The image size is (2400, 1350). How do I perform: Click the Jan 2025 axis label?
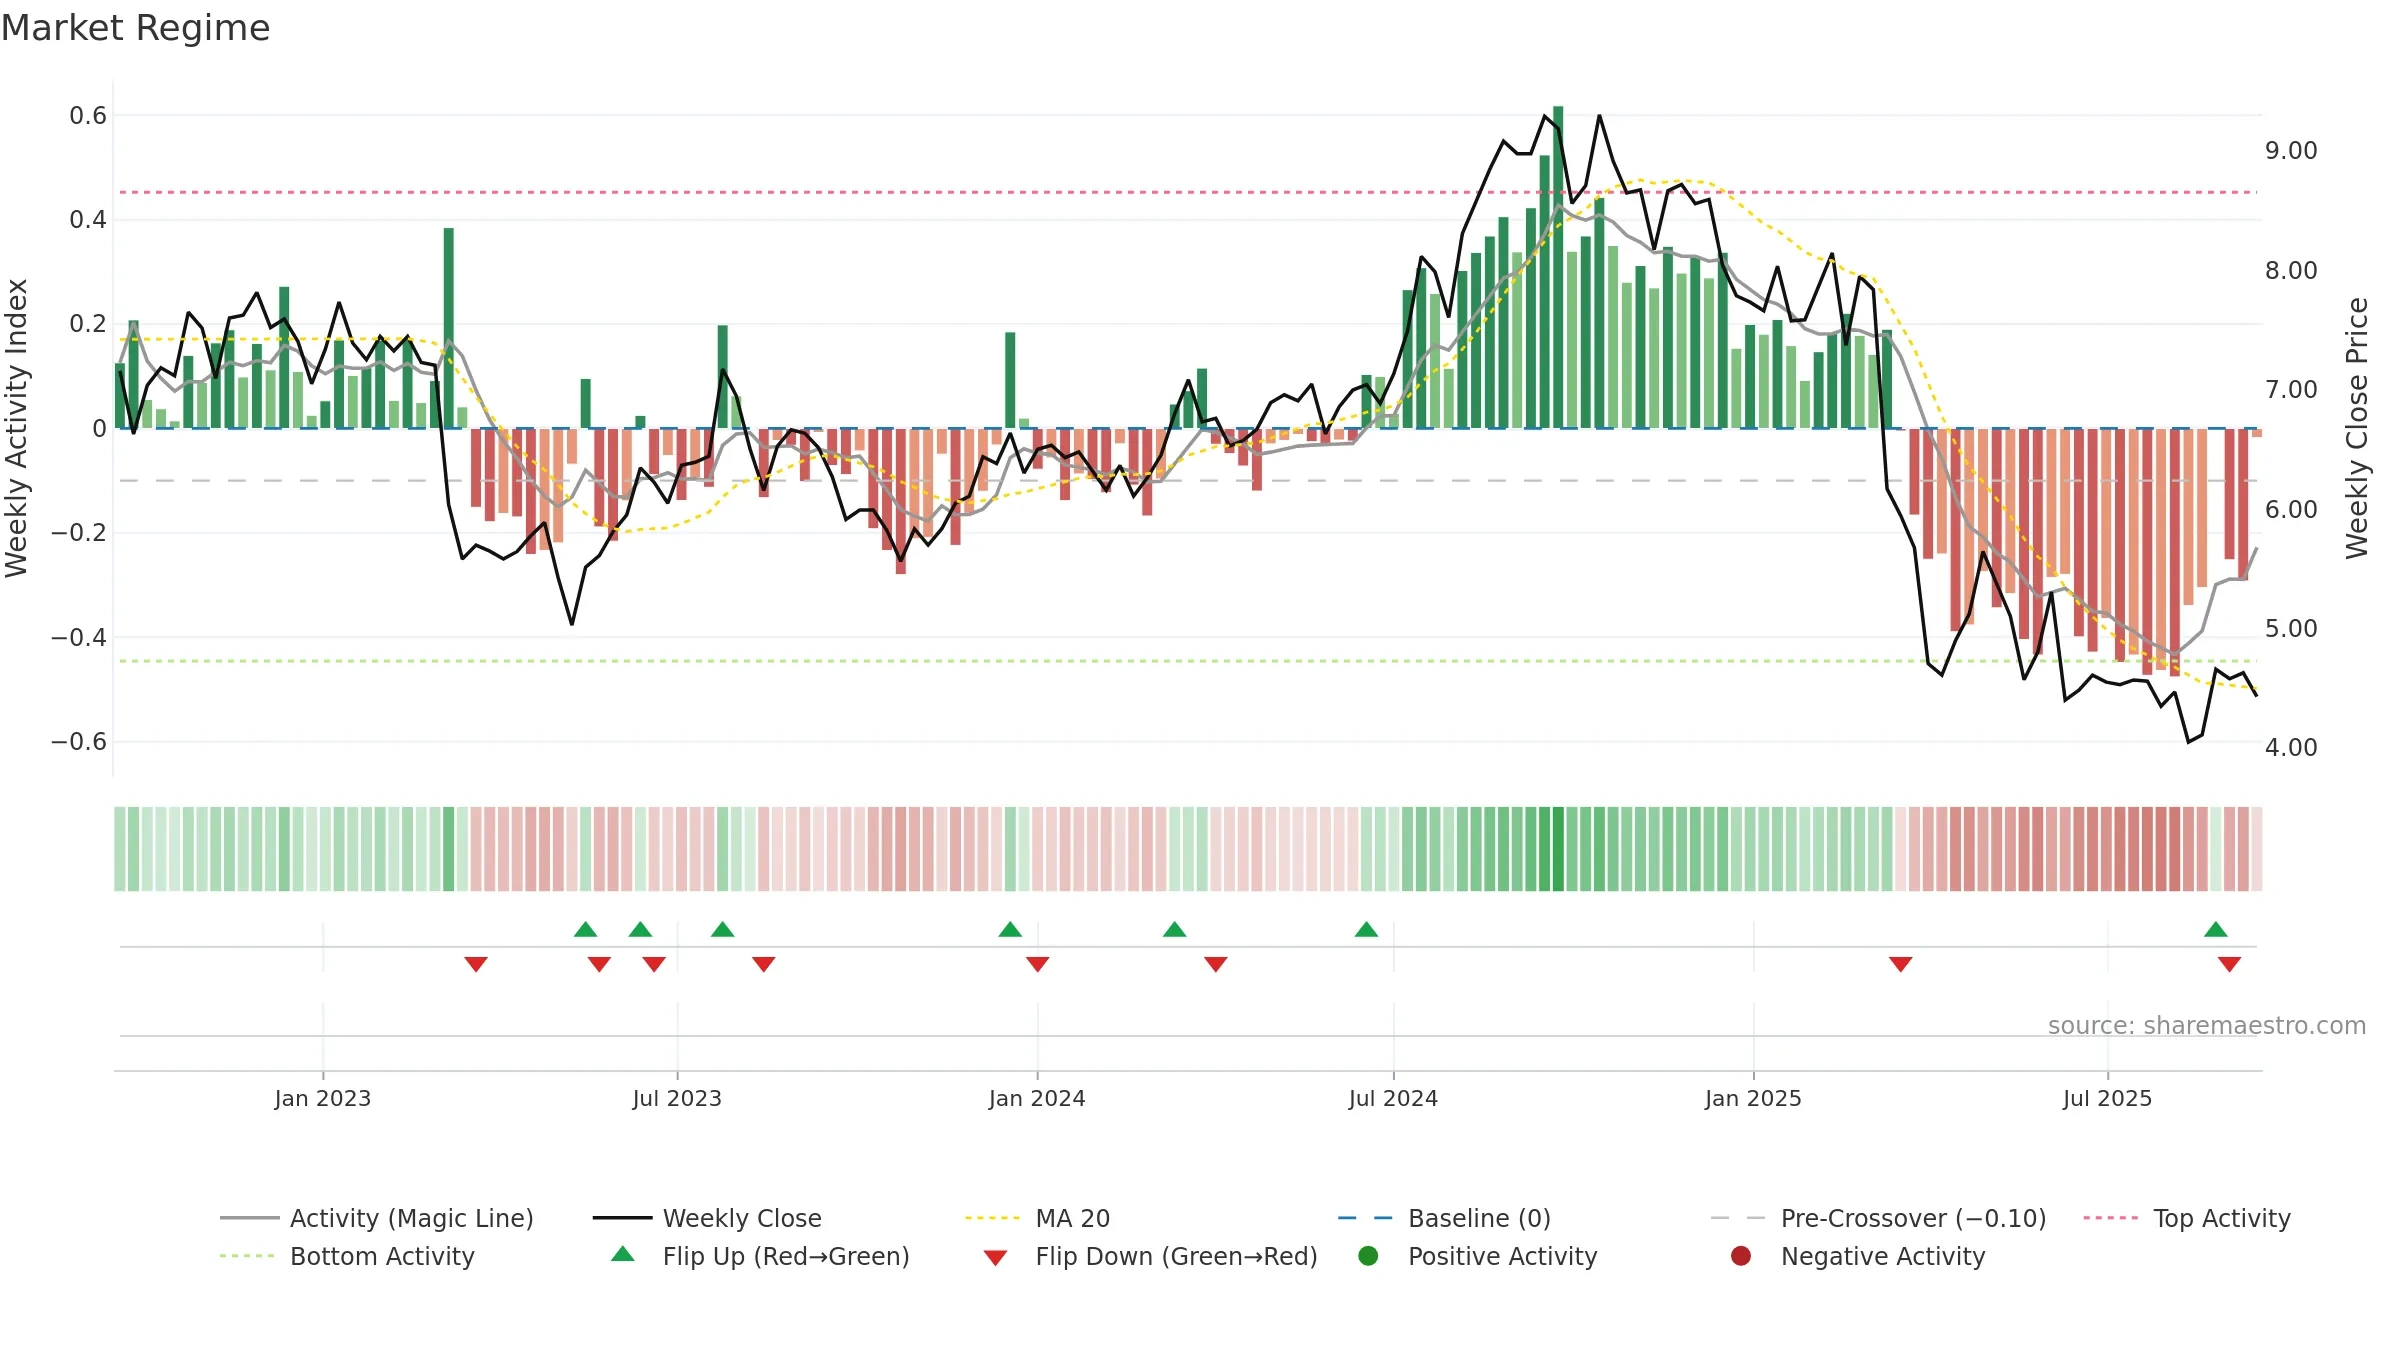tap(1753, 1098)
